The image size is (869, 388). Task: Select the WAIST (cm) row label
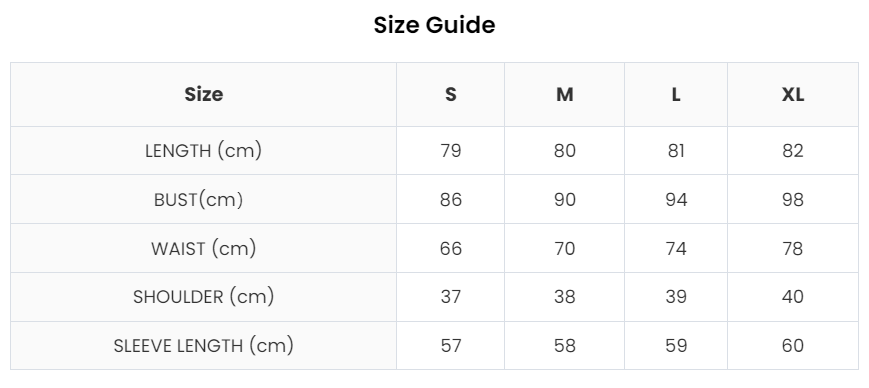tap(203, 248)
